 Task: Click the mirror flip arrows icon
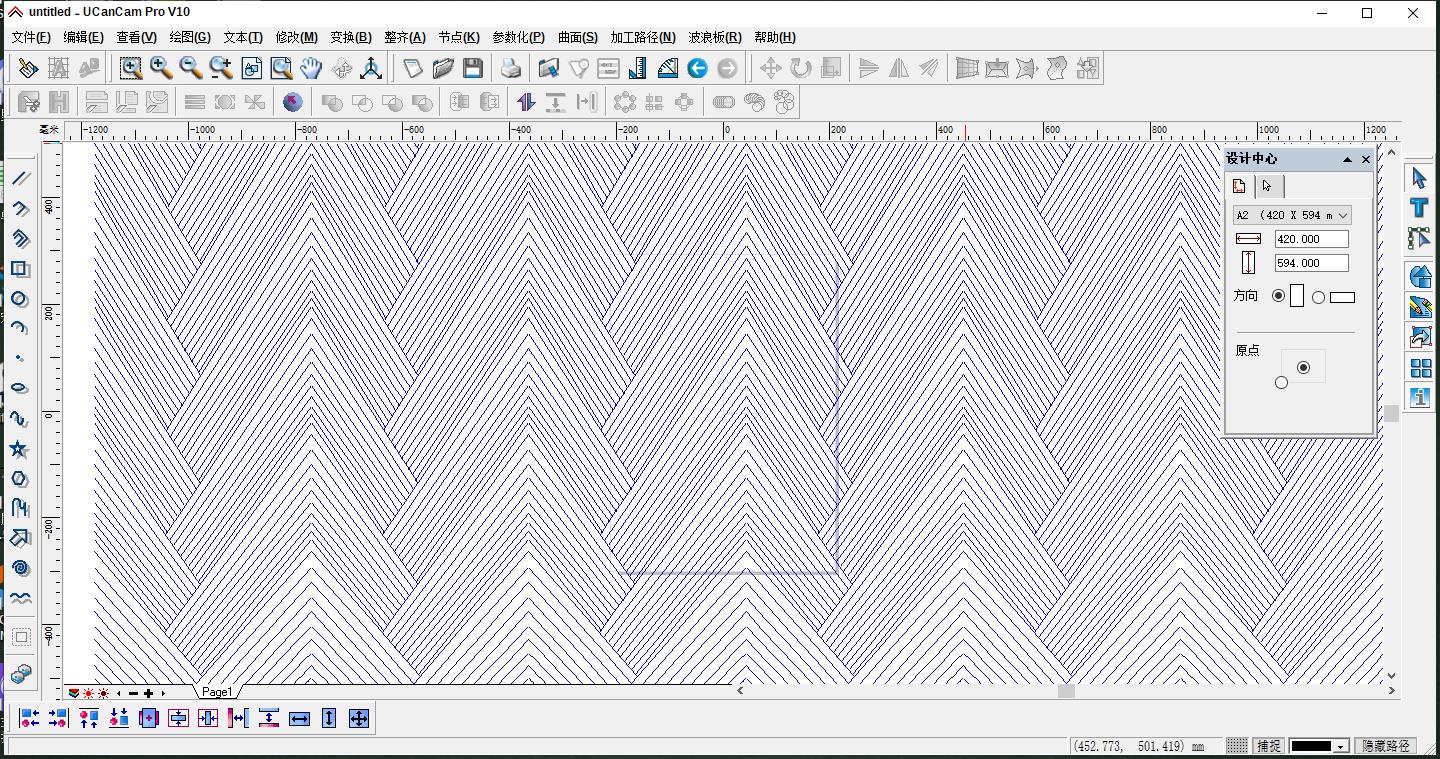(x=526, y=102)
